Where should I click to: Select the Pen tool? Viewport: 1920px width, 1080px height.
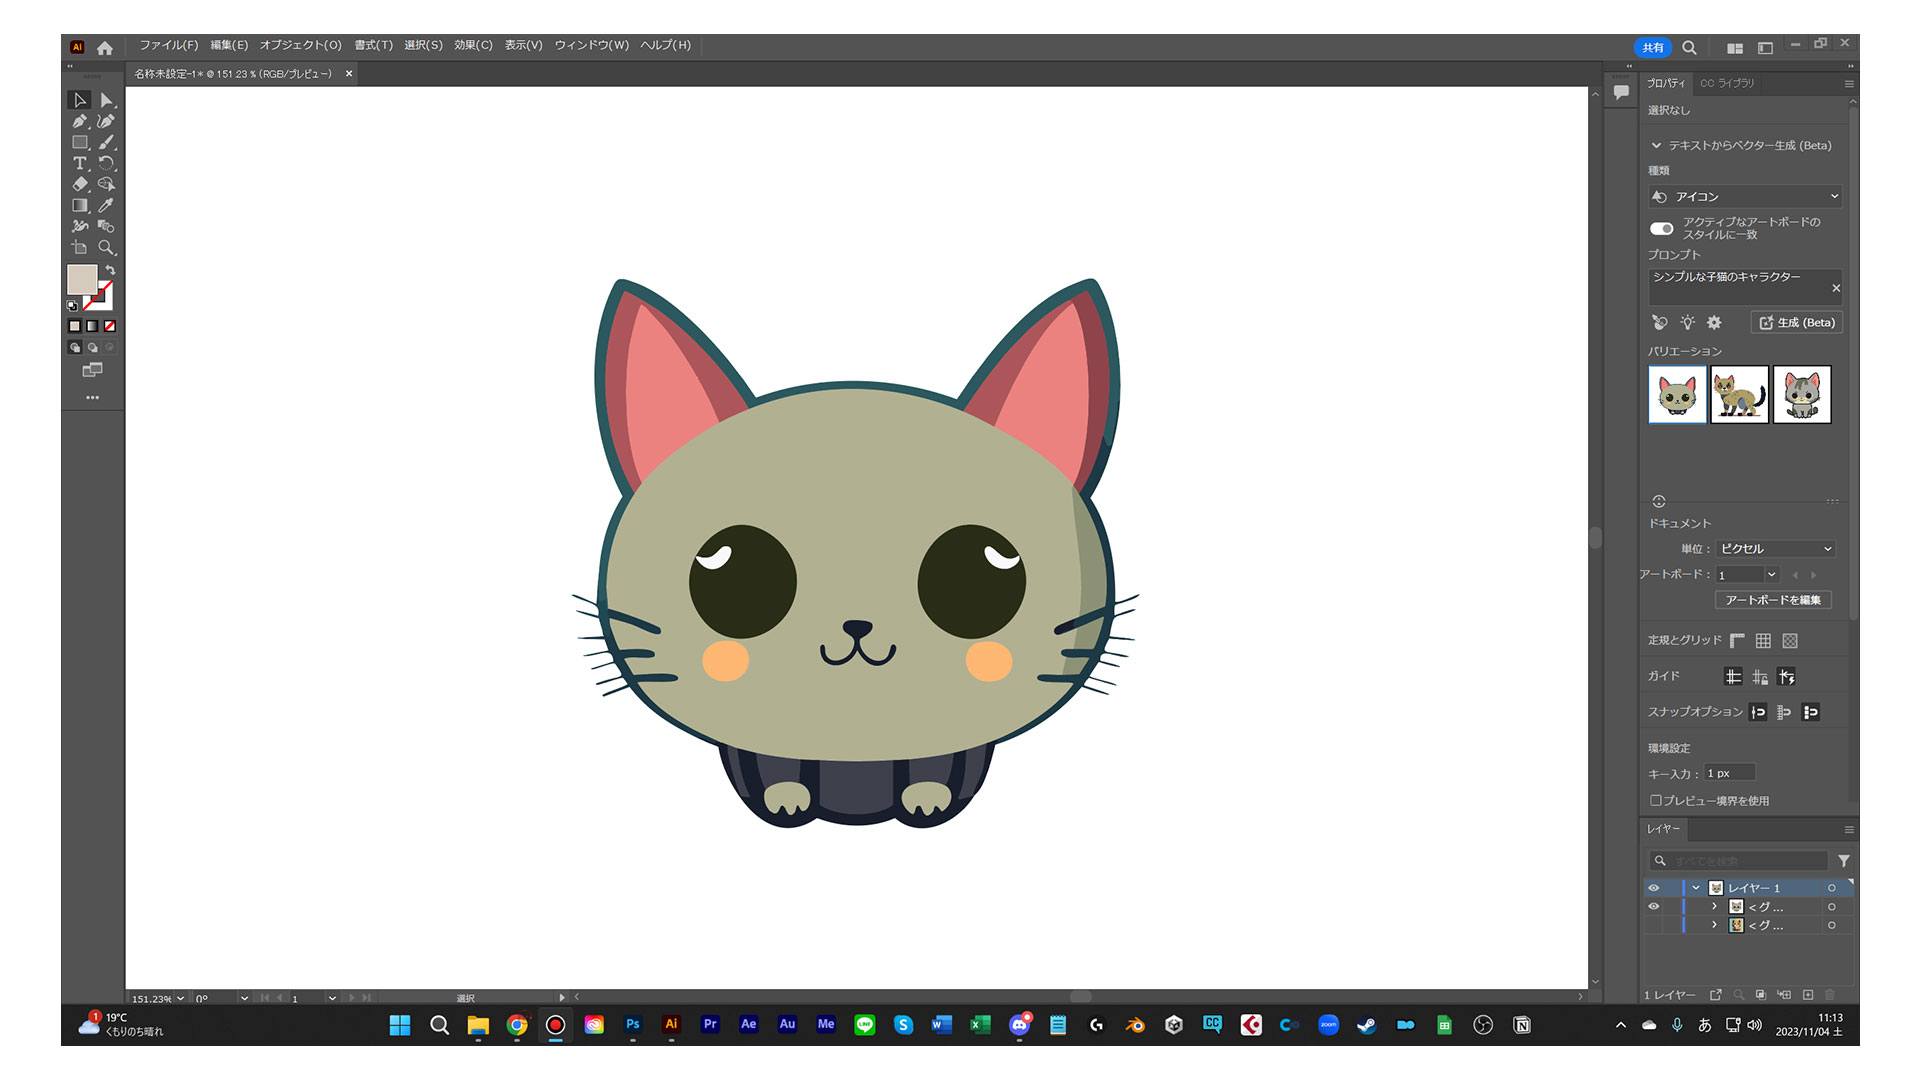pos(81,122)
